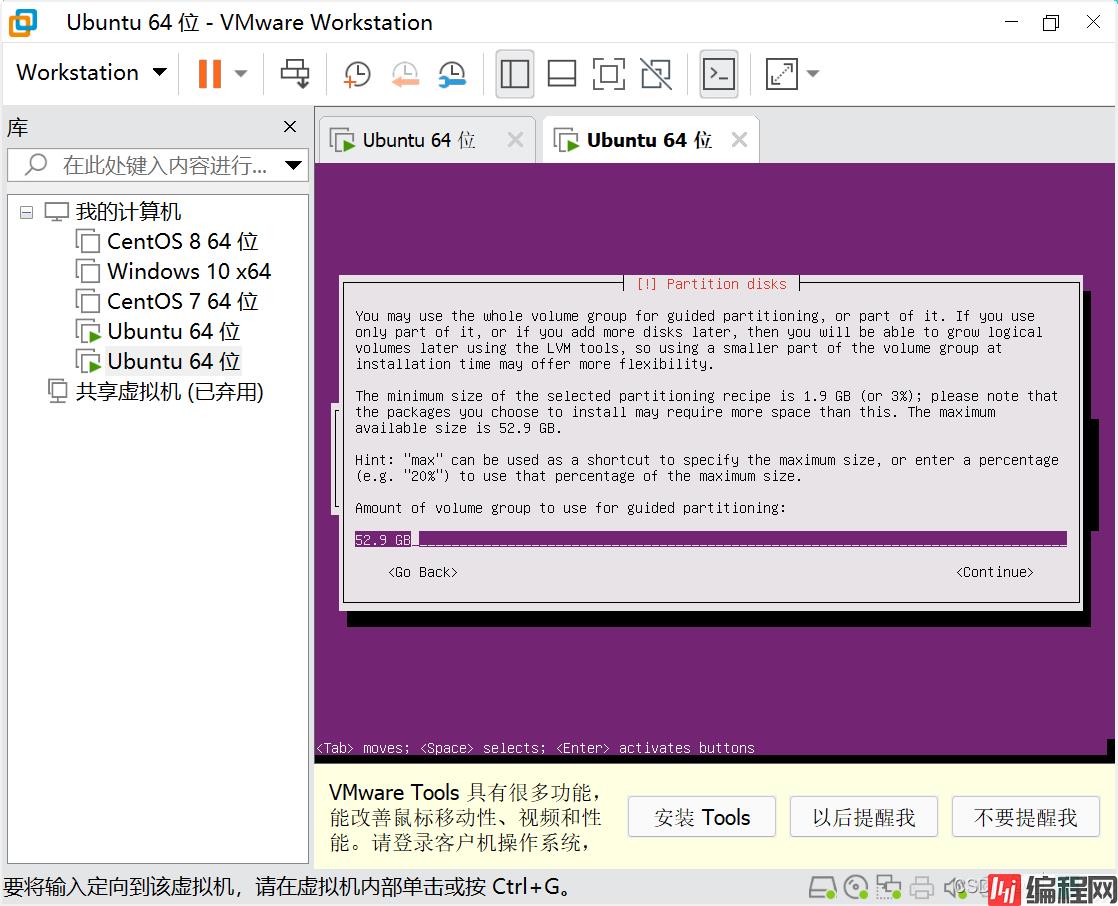This screenshot has width=1118, height=906.
Task: Expand the power options dropdown arrow
Action: click(241, 73)
